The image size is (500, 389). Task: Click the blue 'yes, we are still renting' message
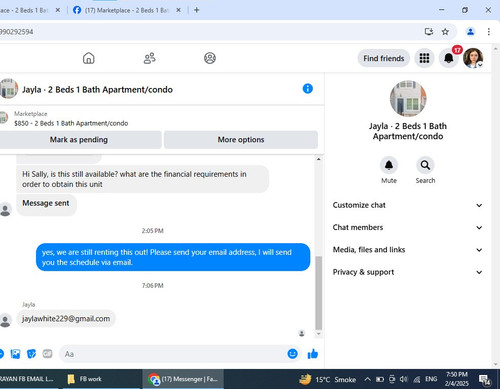click(173, 257)
